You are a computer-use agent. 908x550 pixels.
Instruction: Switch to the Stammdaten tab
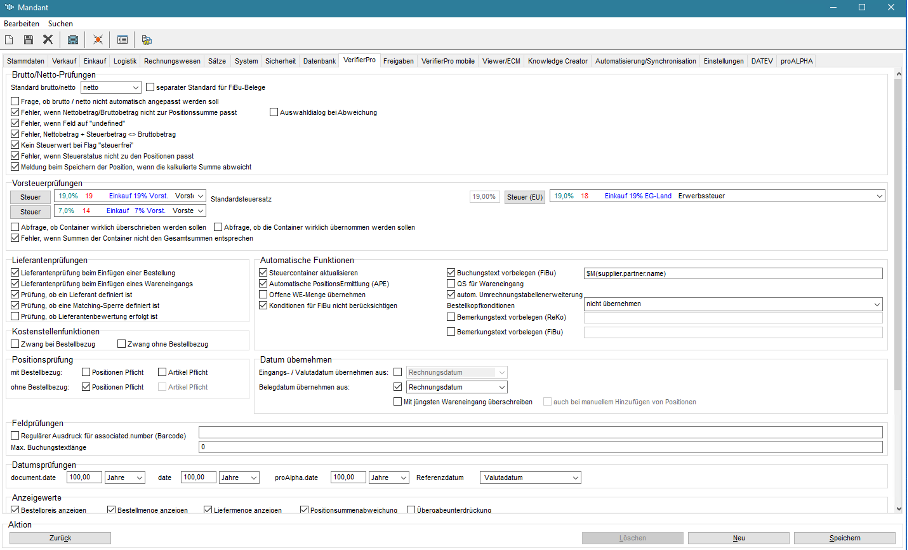click(x=26, y=61)
